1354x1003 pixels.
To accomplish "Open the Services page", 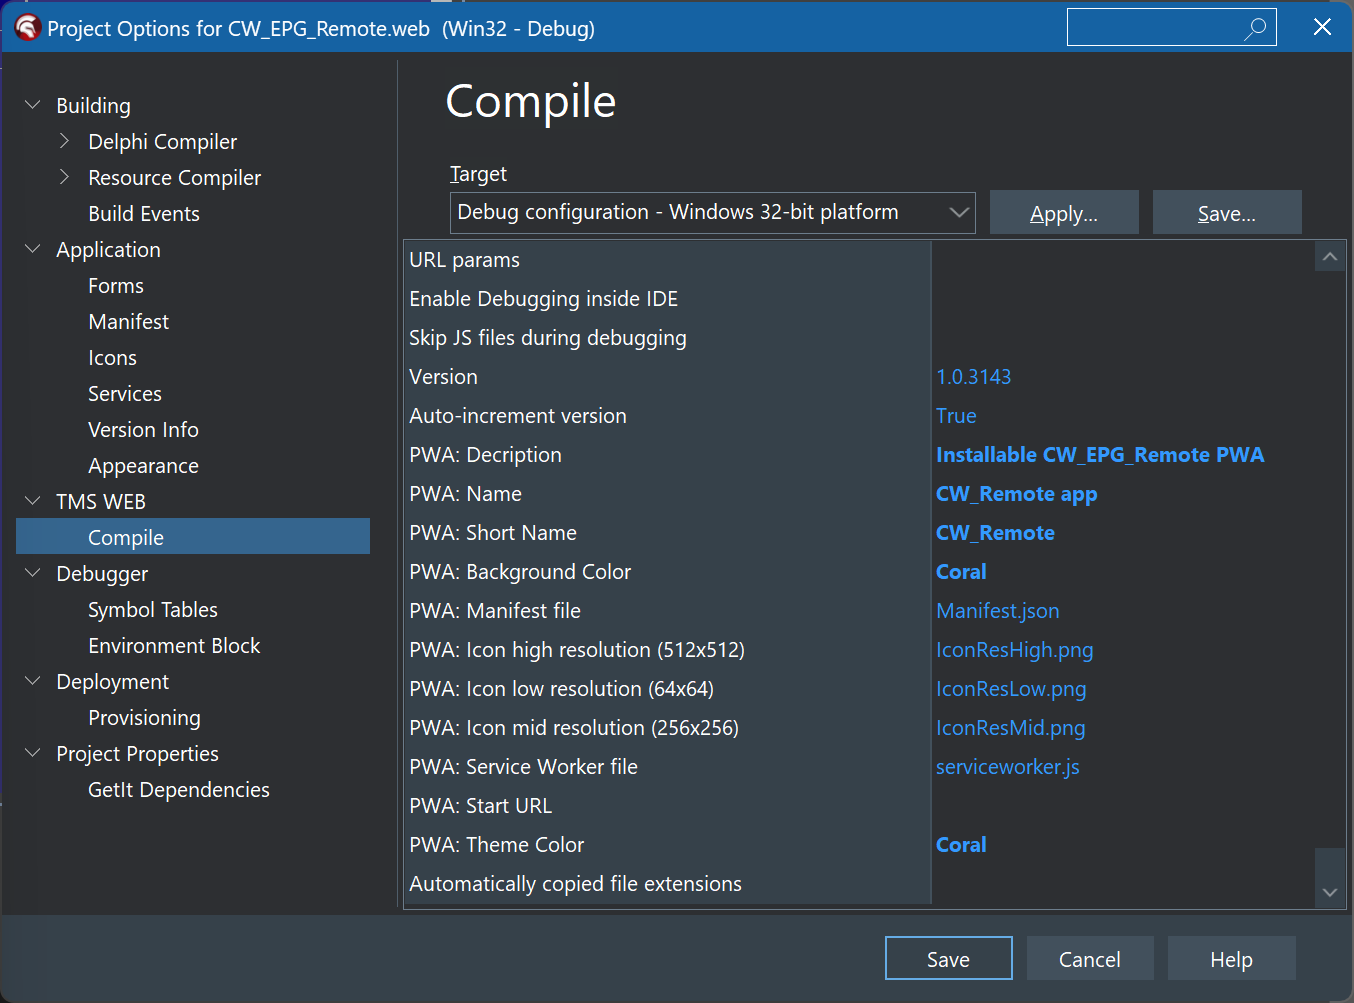I will [x=125, y=393].
